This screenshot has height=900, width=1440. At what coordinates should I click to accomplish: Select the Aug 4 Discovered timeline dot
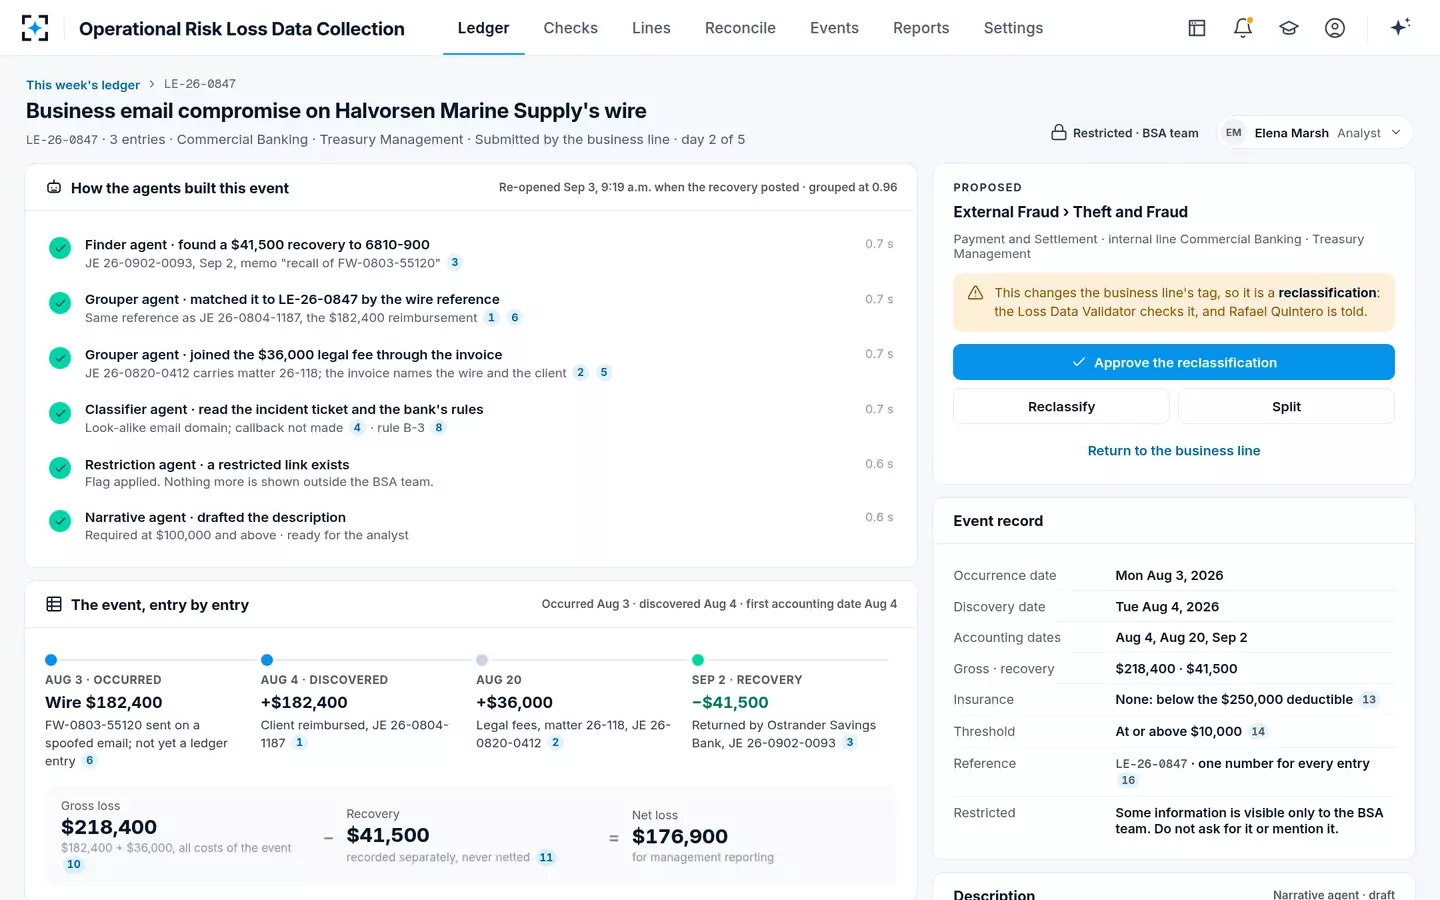(x=267, y=660)
